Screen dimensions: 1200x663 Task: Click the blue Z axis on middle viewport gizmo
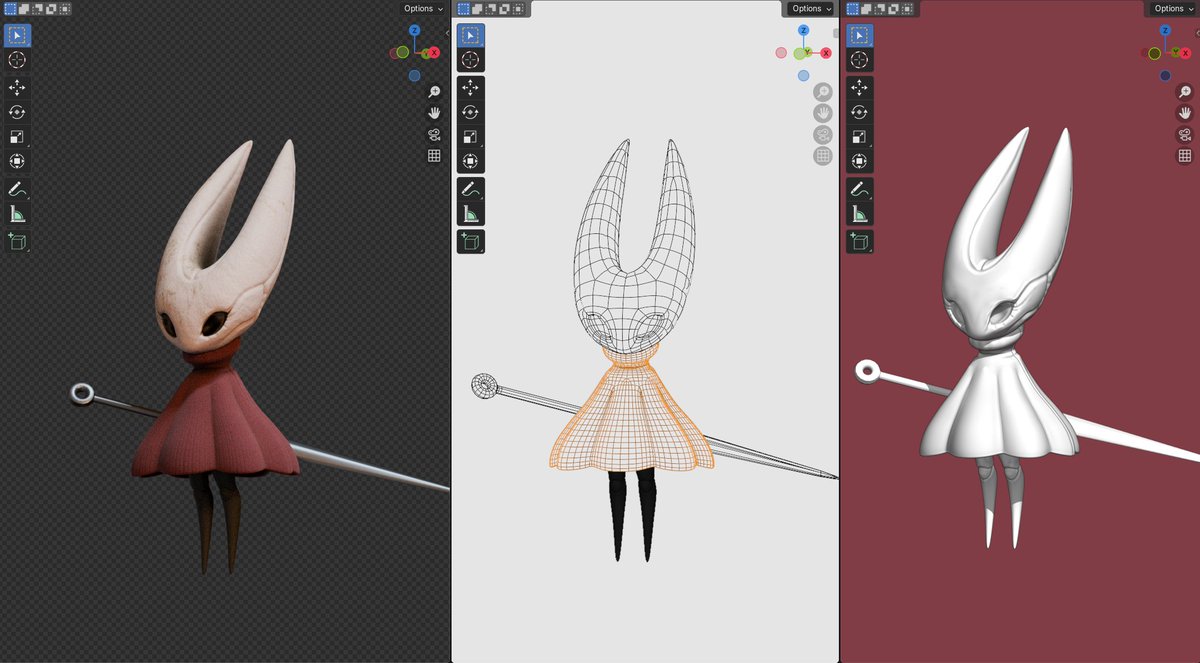point(803,31)
